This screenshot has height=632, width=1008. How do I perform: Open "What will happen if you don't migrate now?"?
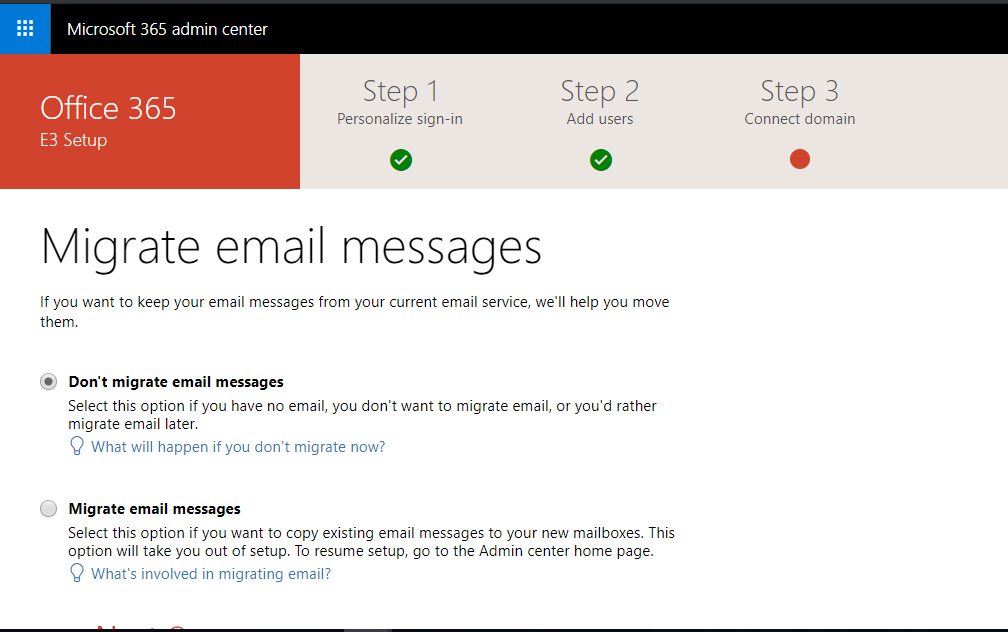(238, 445)
